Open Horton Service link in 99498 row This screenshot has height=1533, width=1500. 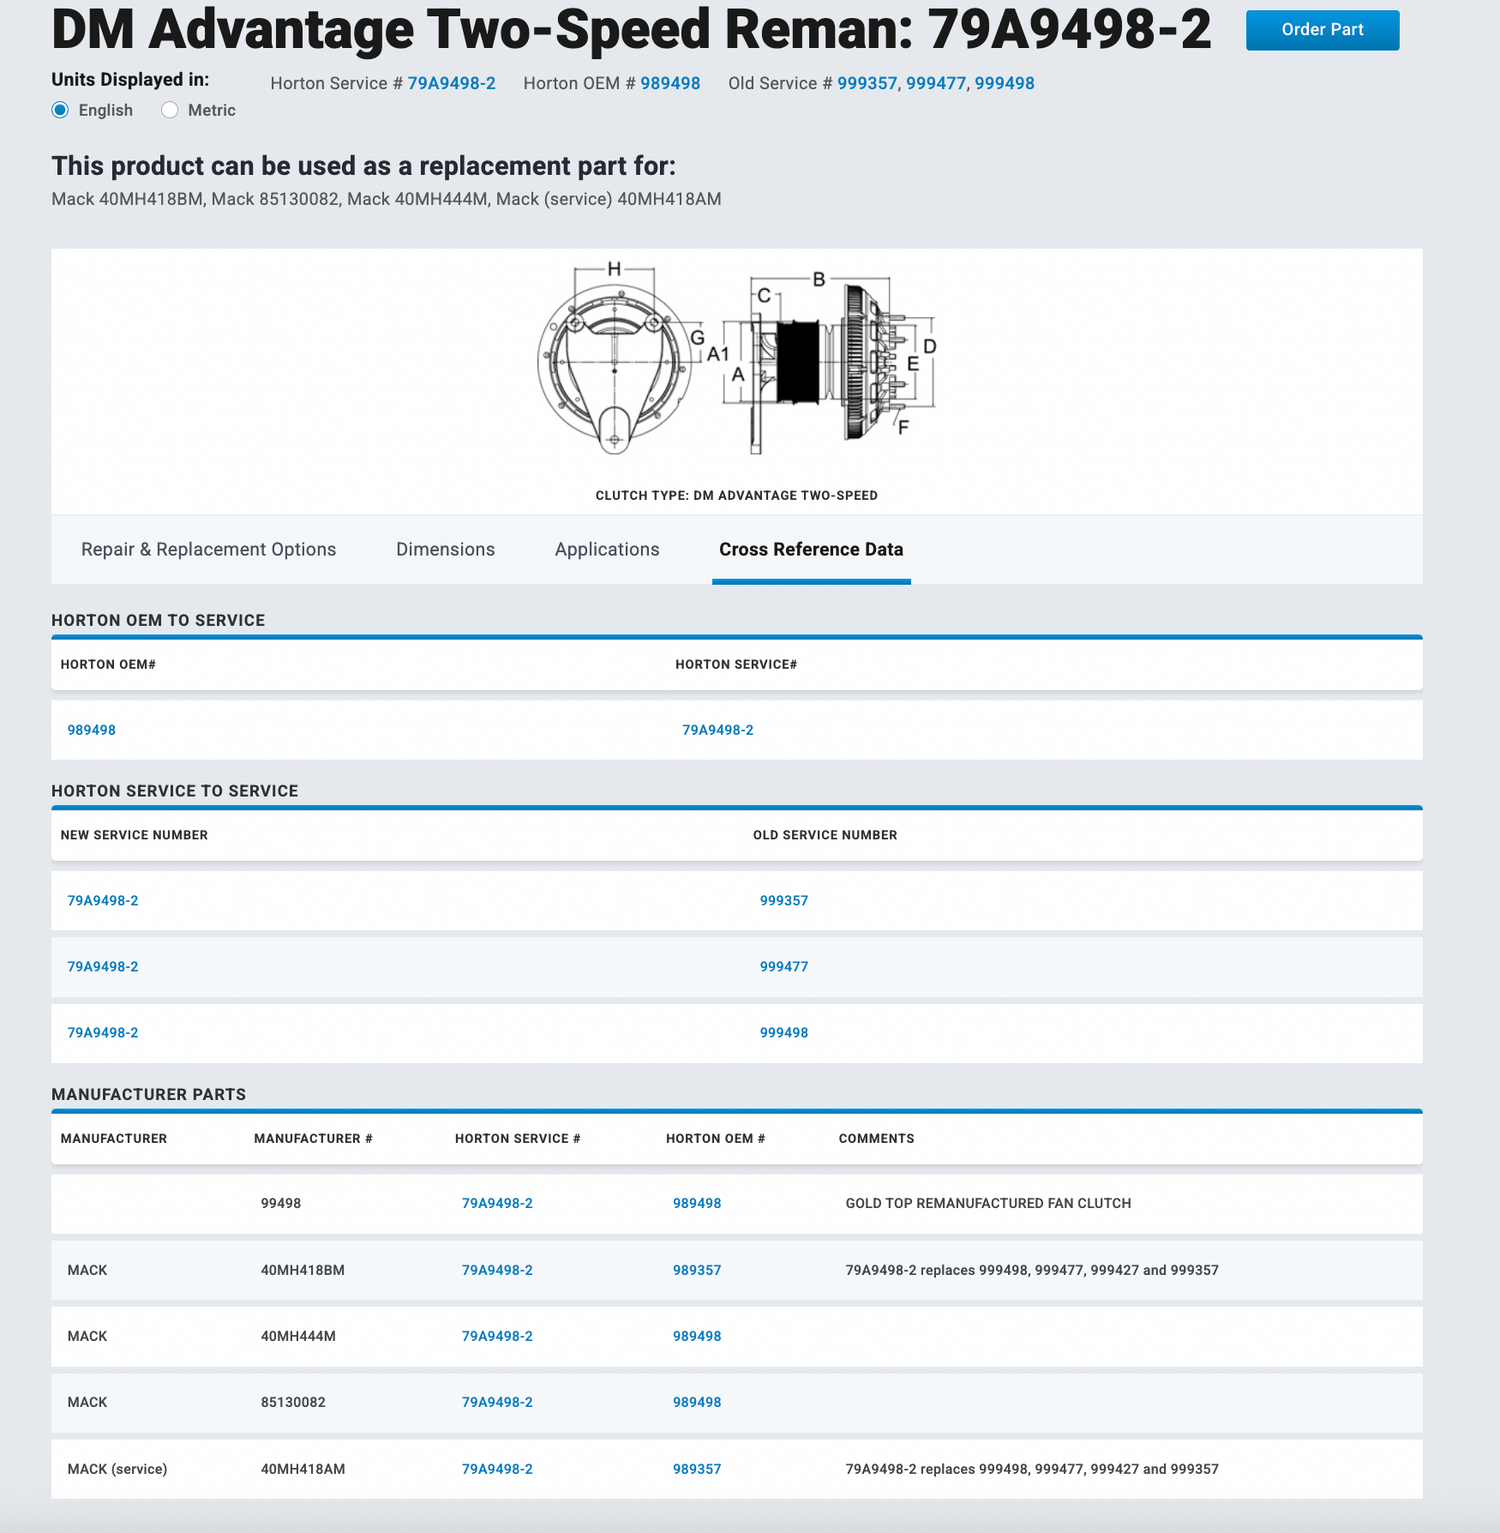(x=497, y=1203)
